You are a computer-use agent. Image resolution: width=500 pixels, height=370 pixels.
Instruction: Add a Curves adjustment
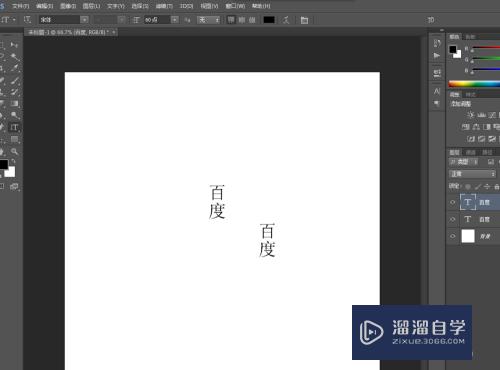point(492,115)
